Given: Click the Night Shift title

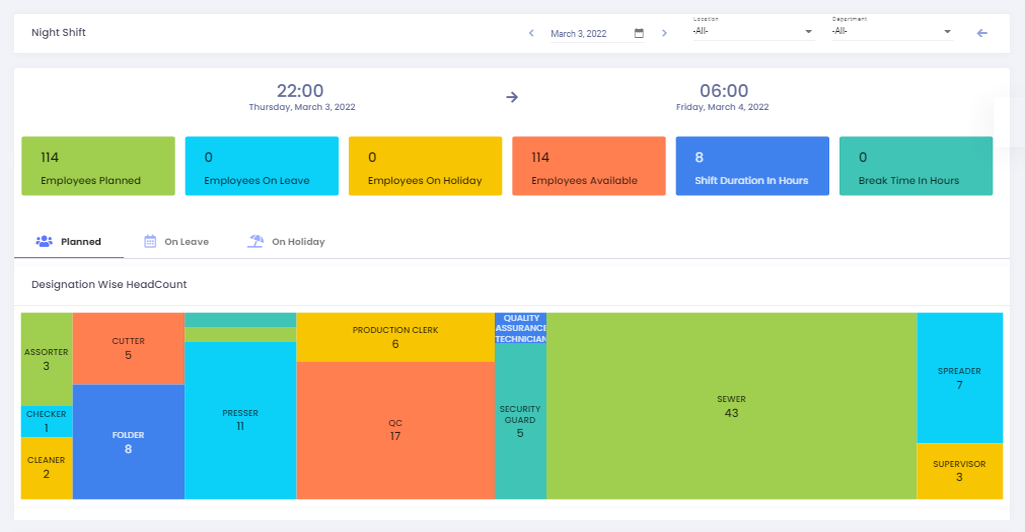Looking at the screenshot, I should coord(58,33).
